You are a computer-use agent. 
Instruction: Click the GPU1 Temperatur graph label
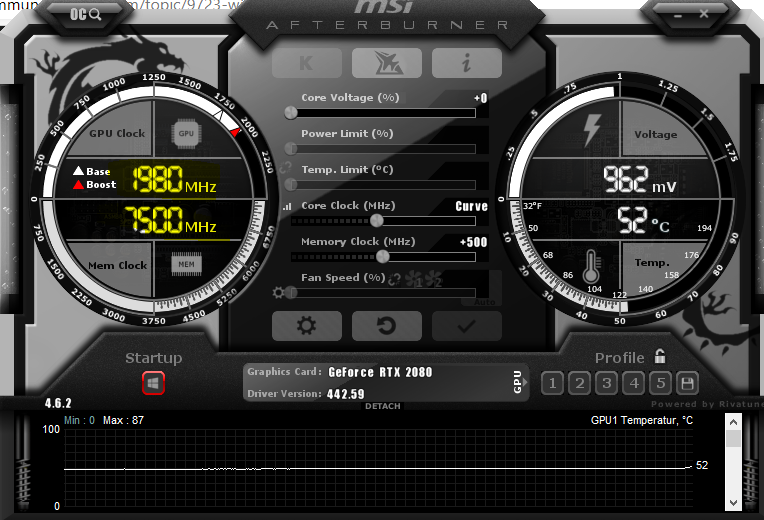point(642,420)
